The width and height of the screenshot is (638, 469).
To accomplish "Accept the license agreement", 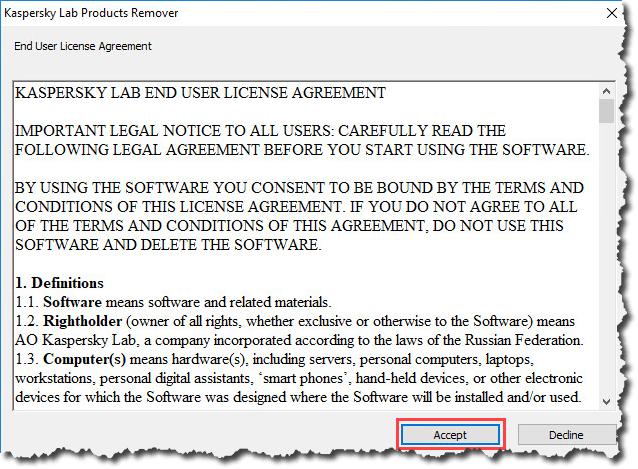I will coord(450,435).
